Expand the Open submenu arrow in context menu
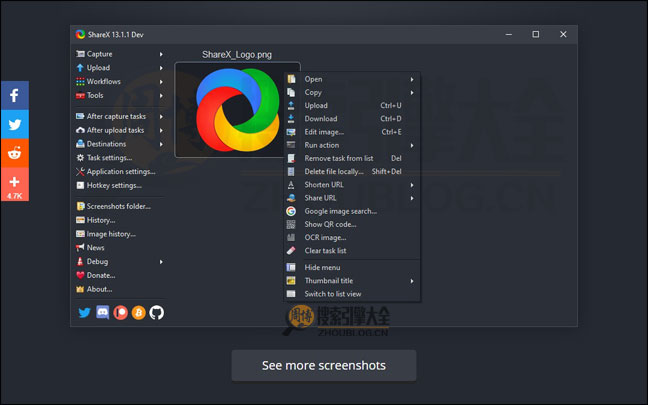The height and width of the screenshot is (405, 648). [x=412, y=79]
